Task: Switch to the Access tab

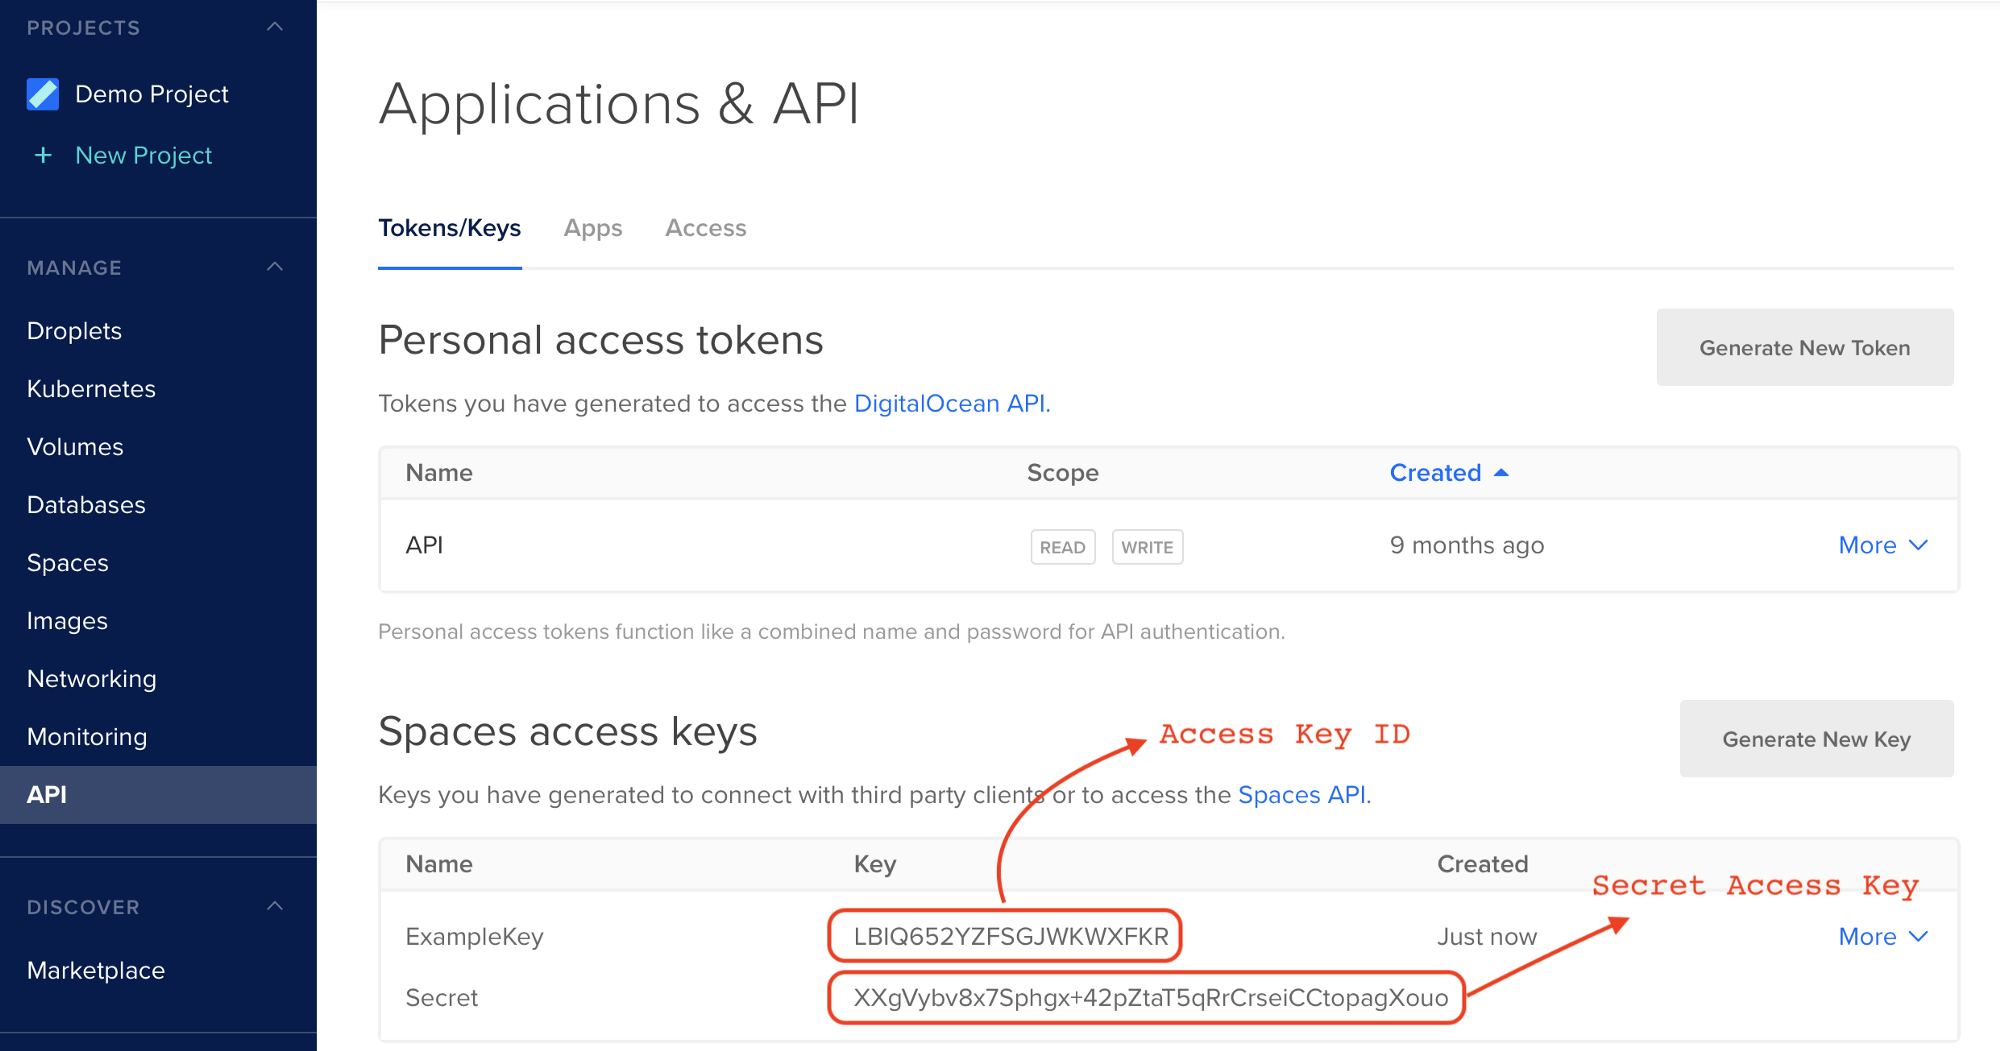Action: coord(705,229)
